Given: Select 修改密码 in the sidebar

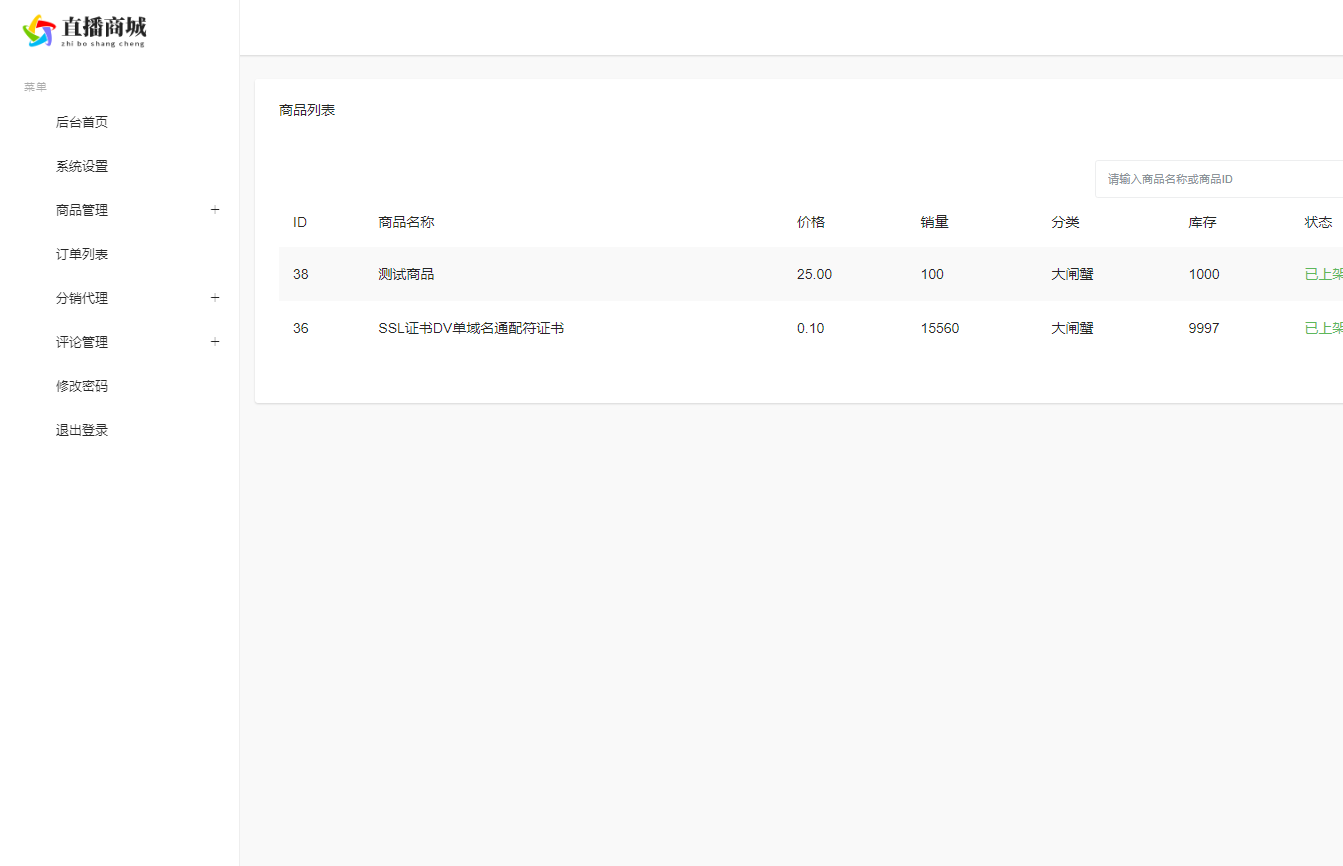Looking at the screenshot, I should tap(82, 386).
